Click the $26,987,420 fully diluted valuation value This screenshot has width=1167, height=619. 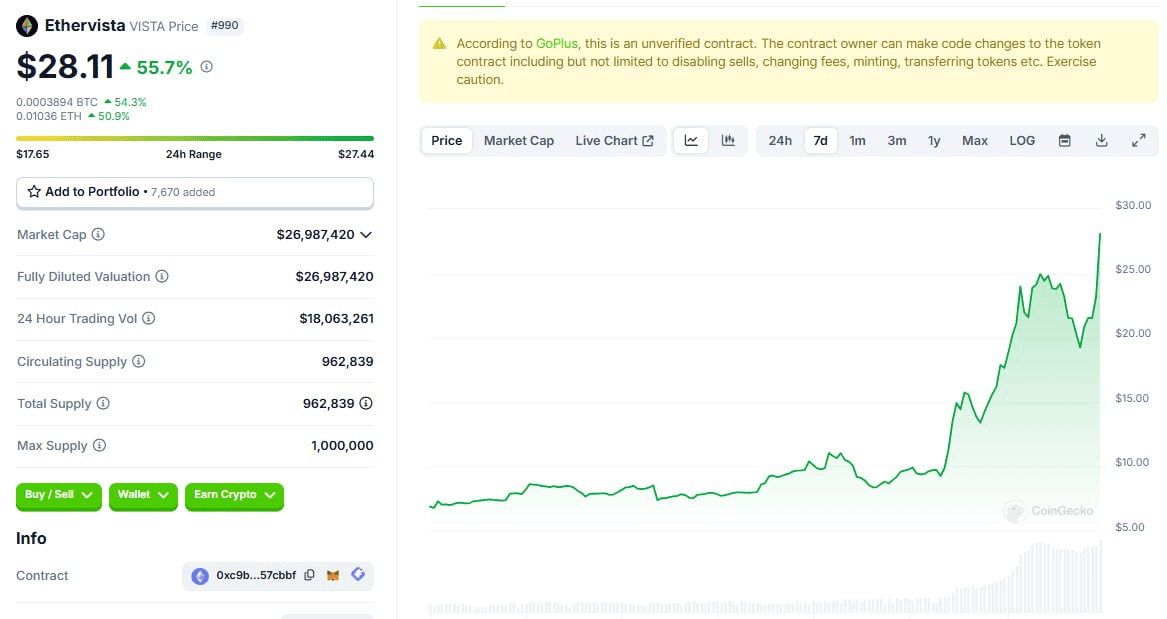(x=334, y=277)
